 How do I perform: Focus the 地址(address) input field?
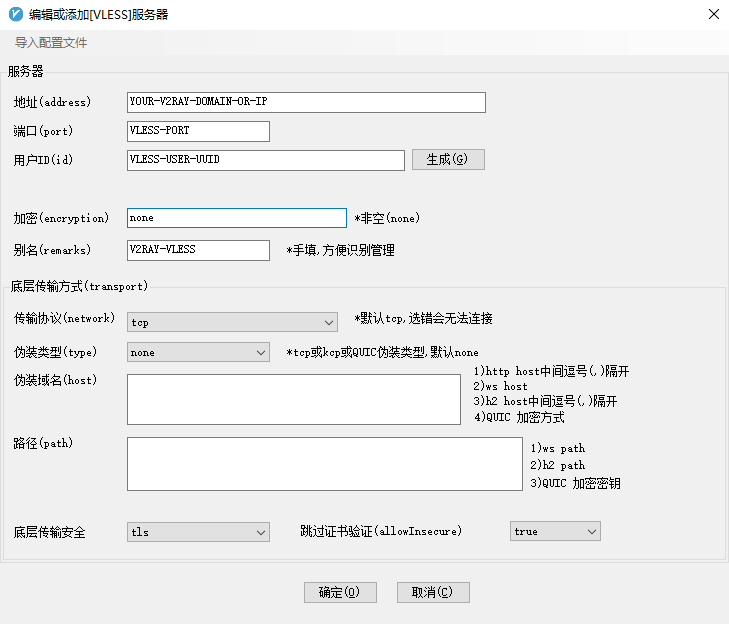click(x=306, y=102)
